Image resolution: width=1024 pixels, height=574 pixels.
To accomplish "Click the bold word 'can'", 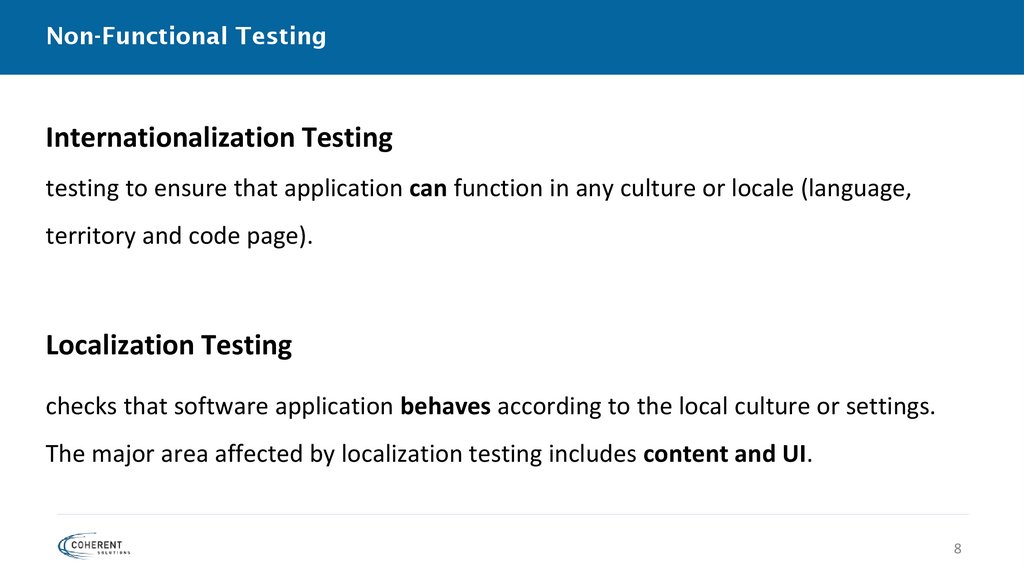I will tap(428, 190).
